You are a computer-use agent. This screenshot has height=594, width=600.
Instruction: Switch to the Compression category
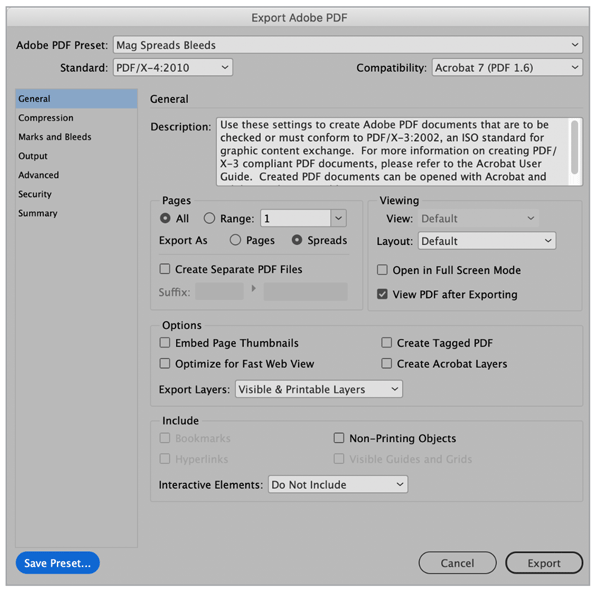pos(77,118)
